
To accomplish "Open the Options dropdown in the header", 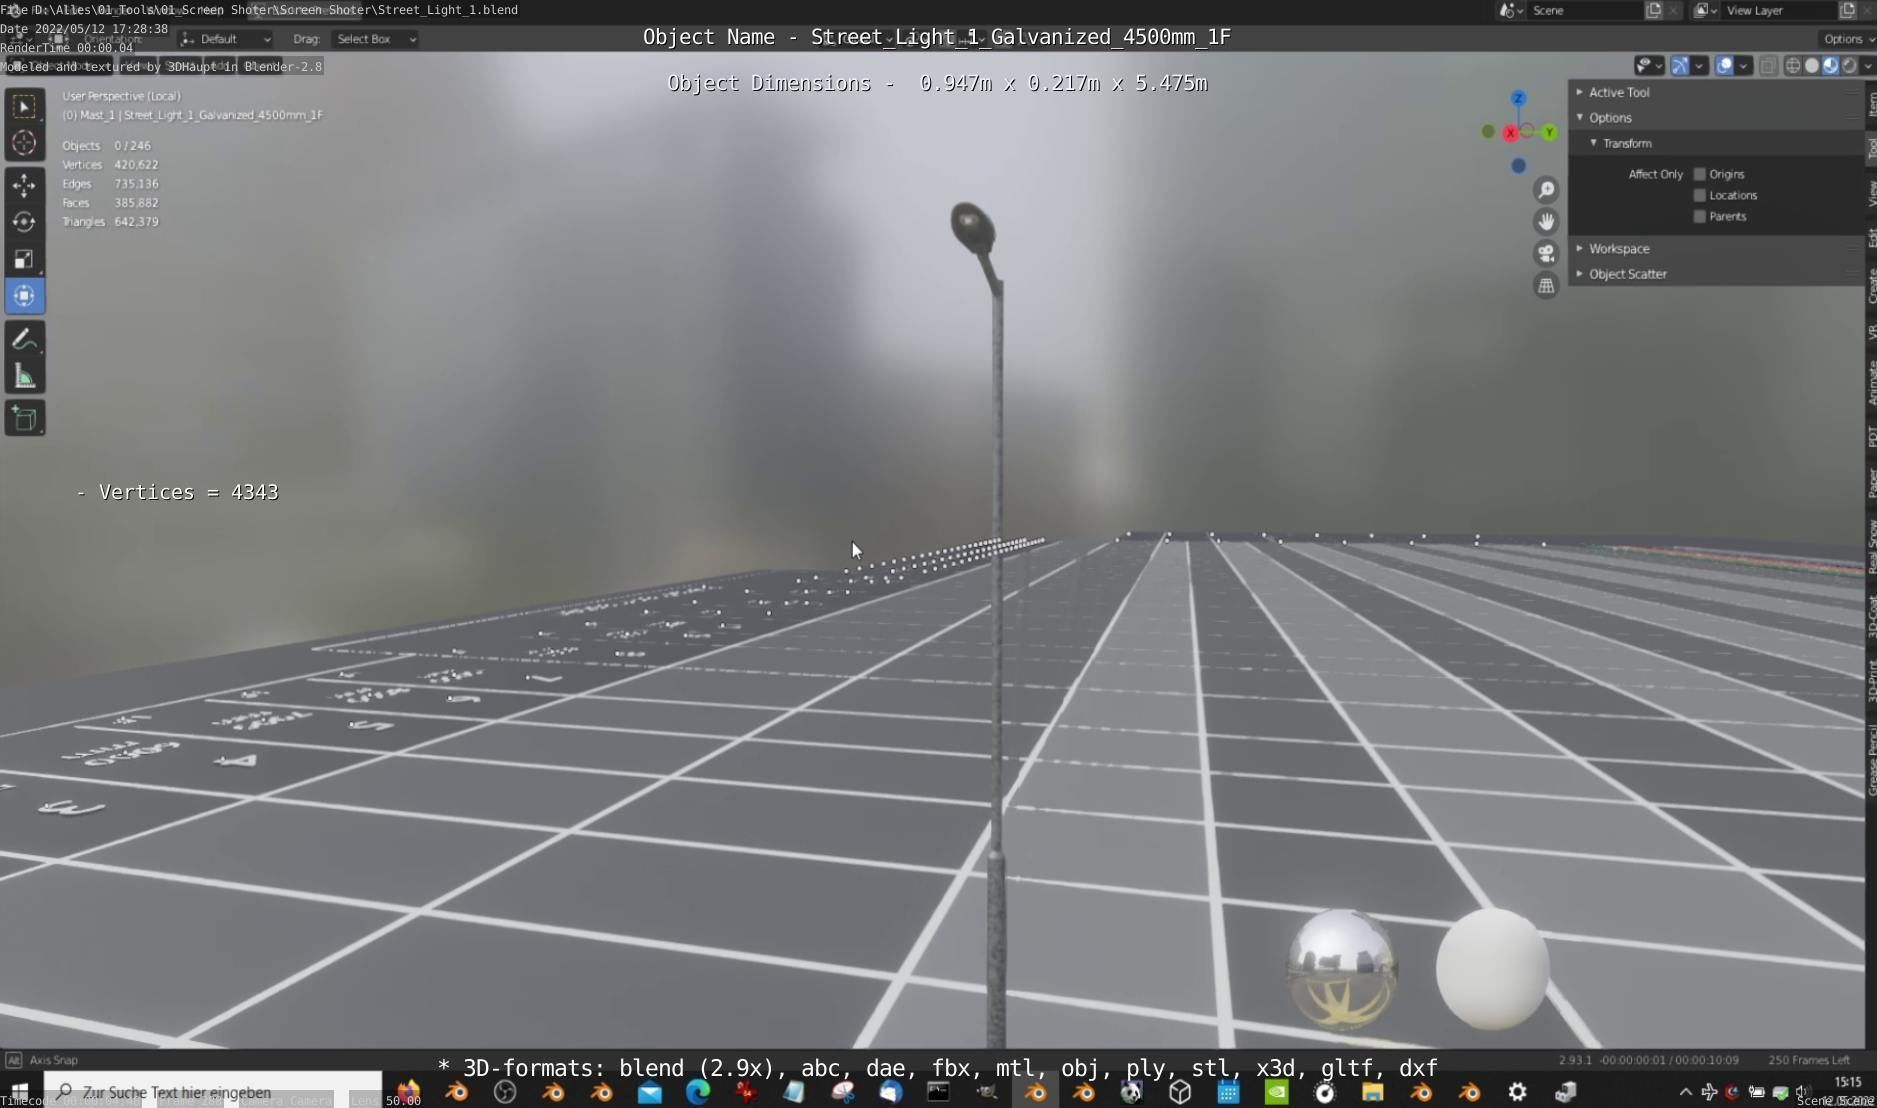I will point(1848,39).
